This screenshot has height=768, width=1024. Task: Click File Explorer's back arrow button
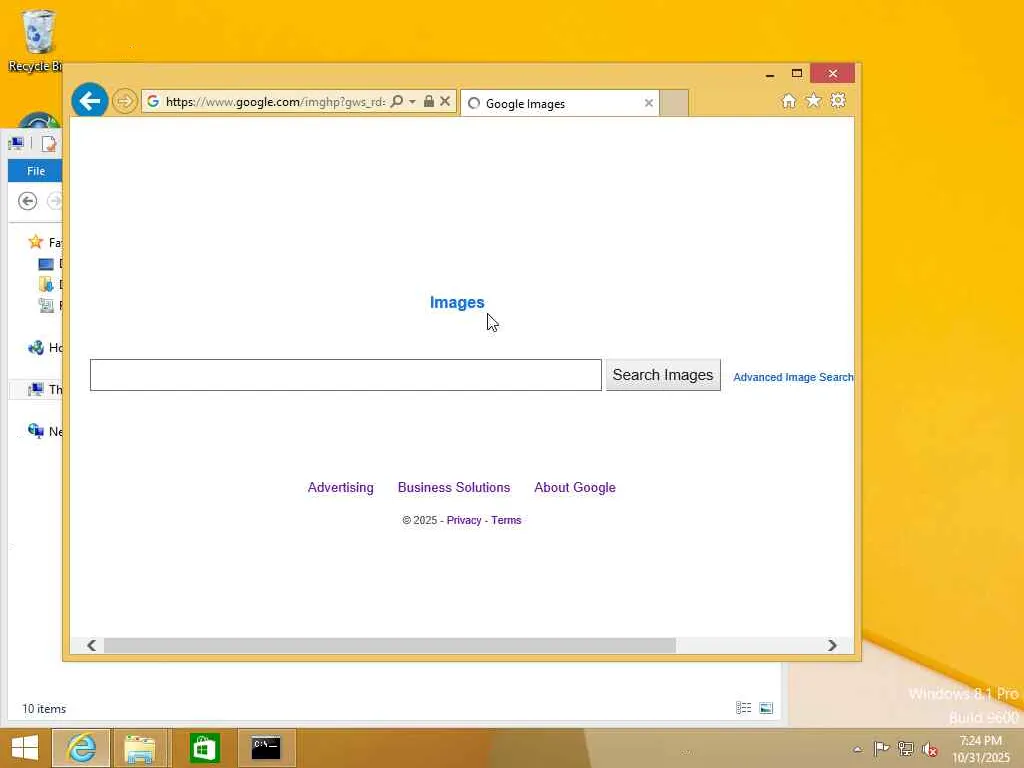point(27,201)
